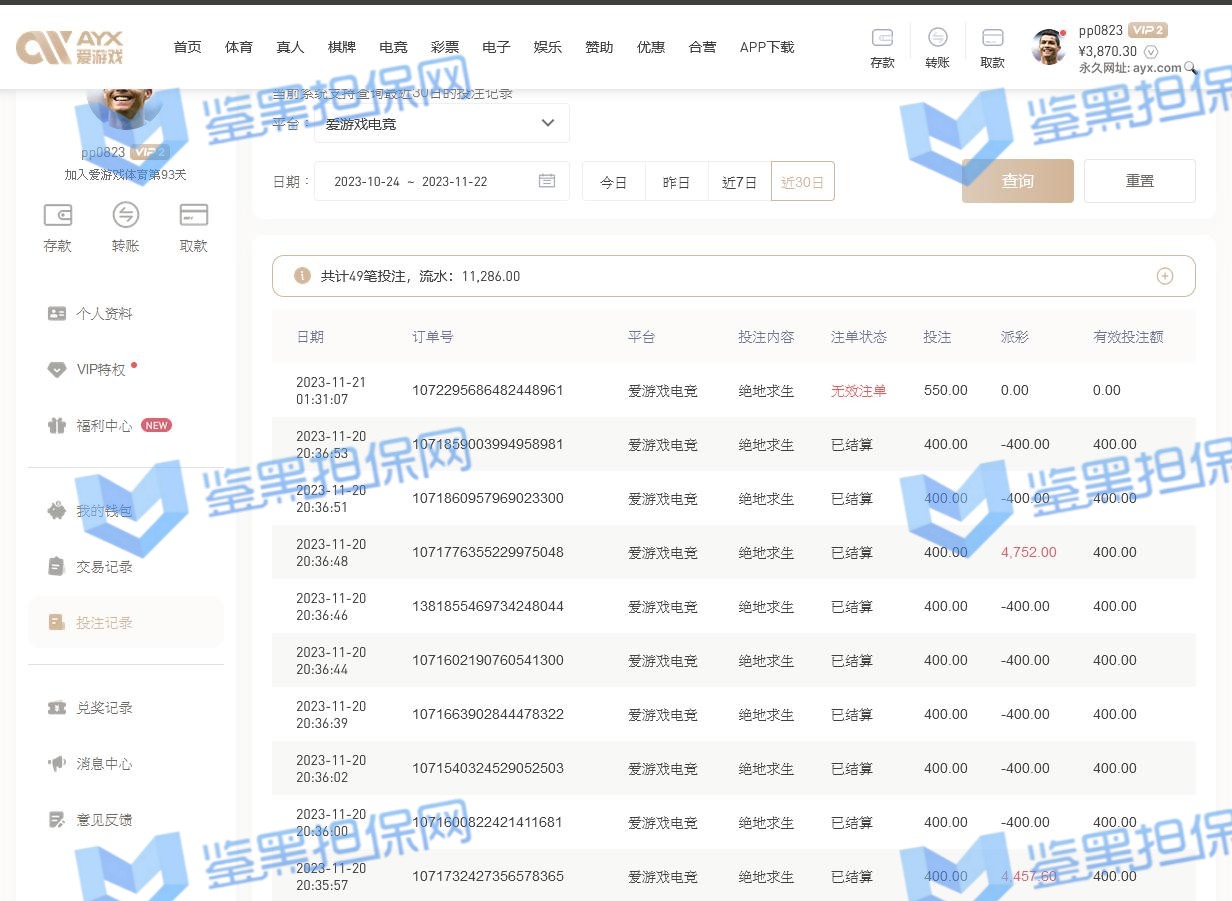Viewport: 1232px width, 901px height.
Task: Click the deposit wallet icon in header
Action: (882, 38)
